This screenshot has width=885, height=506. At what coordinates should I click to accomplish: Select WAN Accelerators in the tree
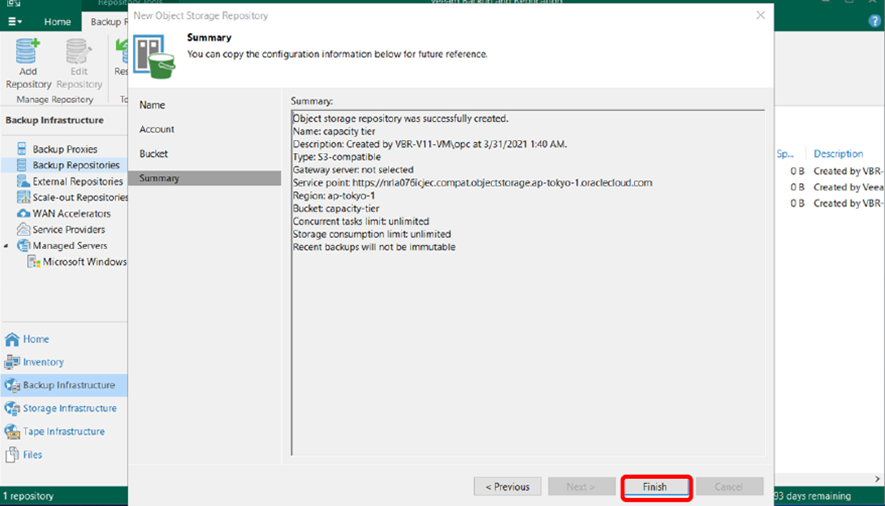71,213
